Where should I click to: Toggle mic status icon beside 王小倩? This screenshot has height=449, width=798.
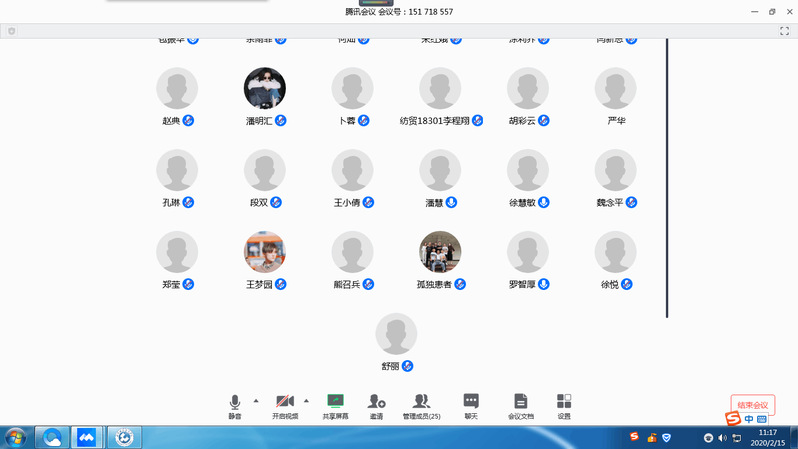368,202
